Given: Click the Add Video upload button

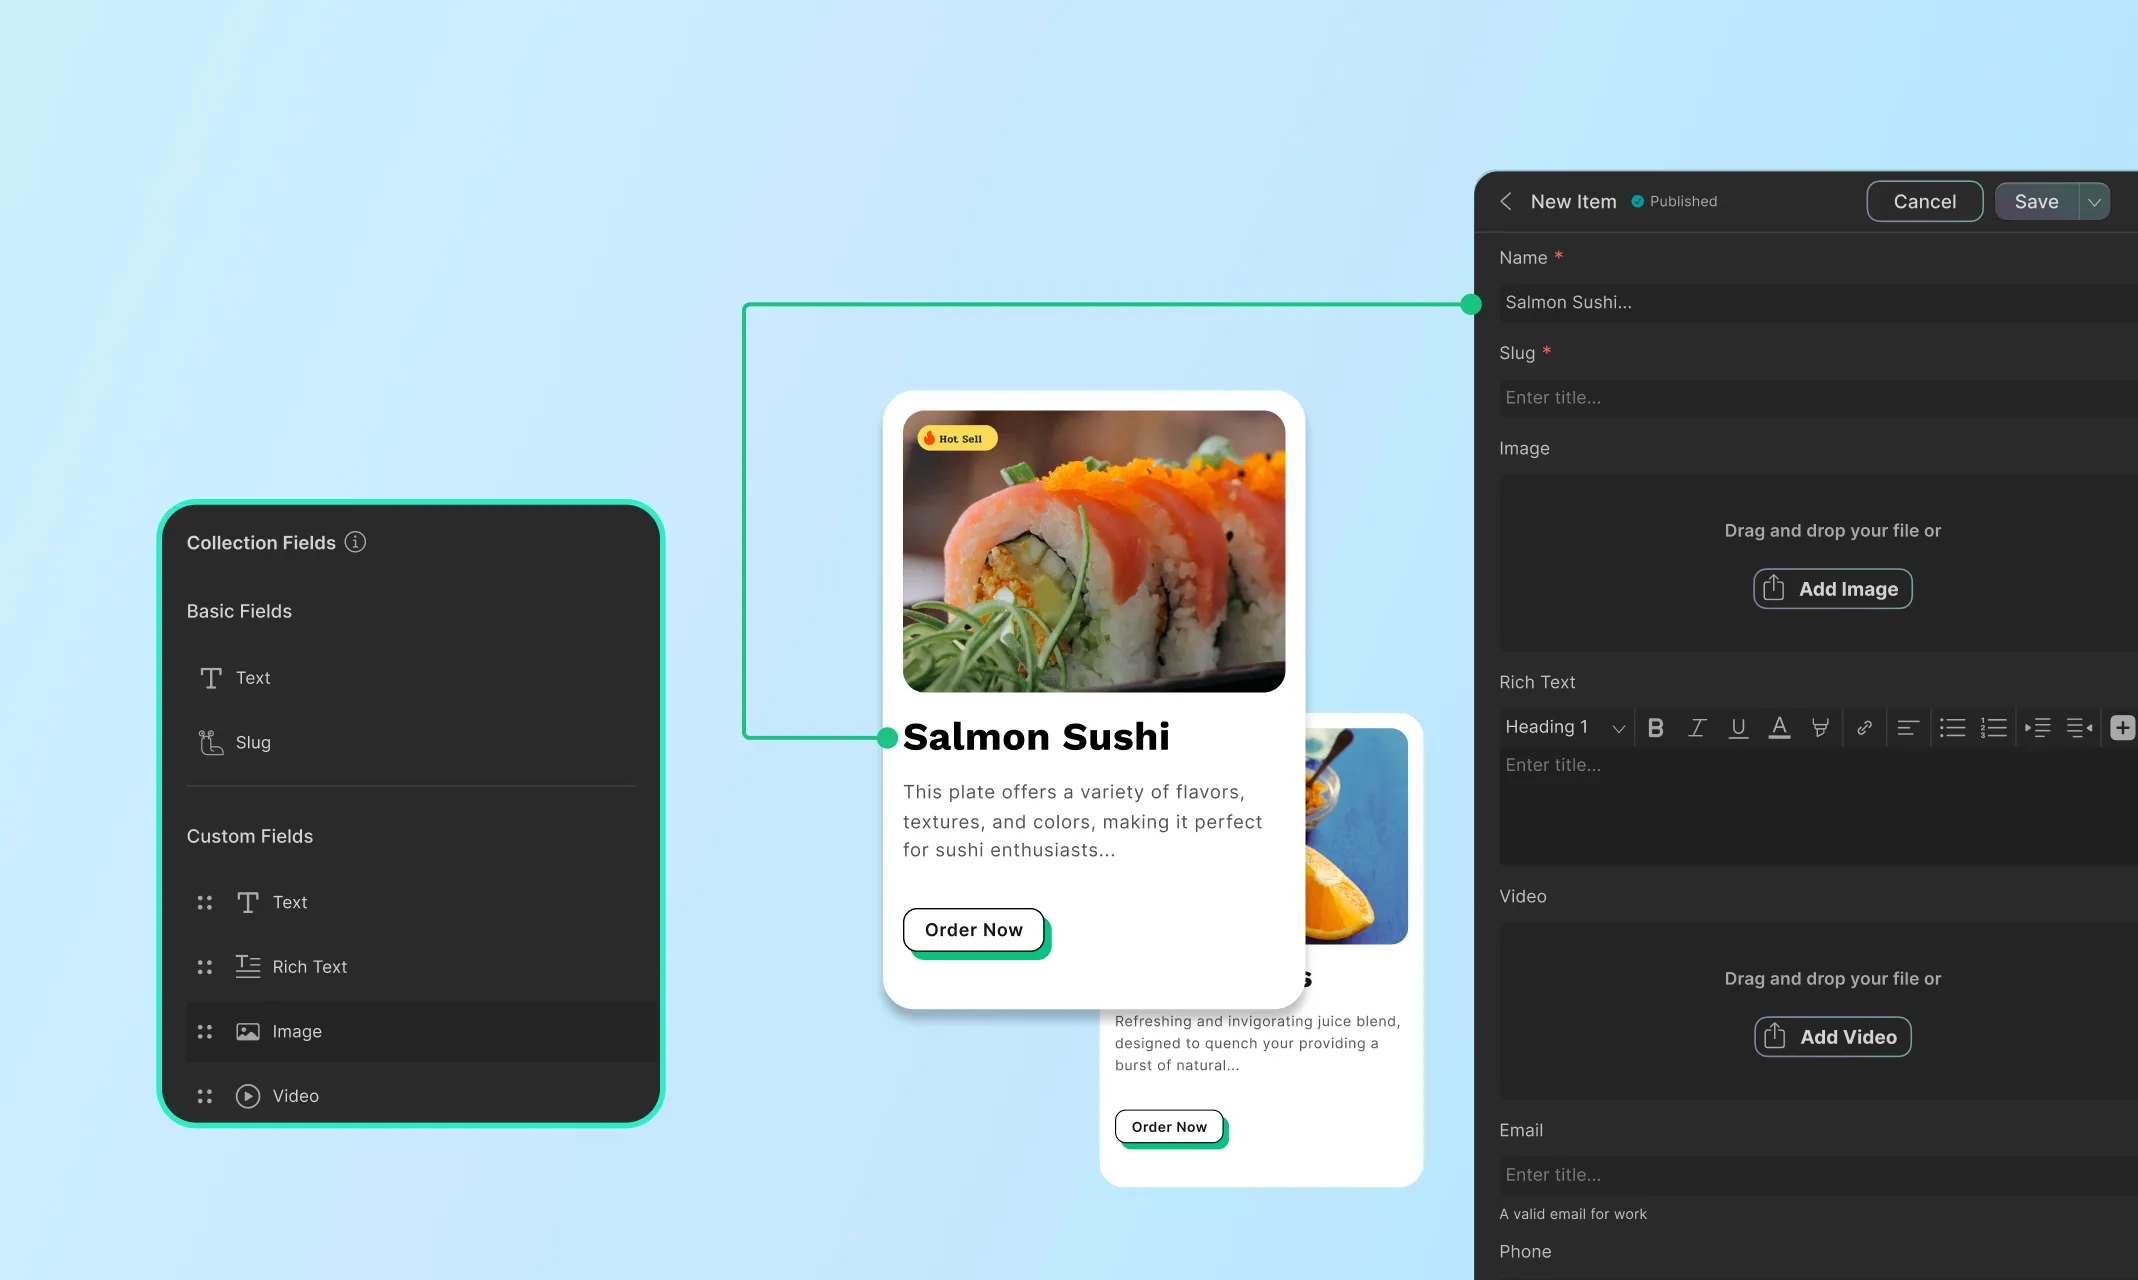Looking at the screenshot, I should point(1832,1036).
